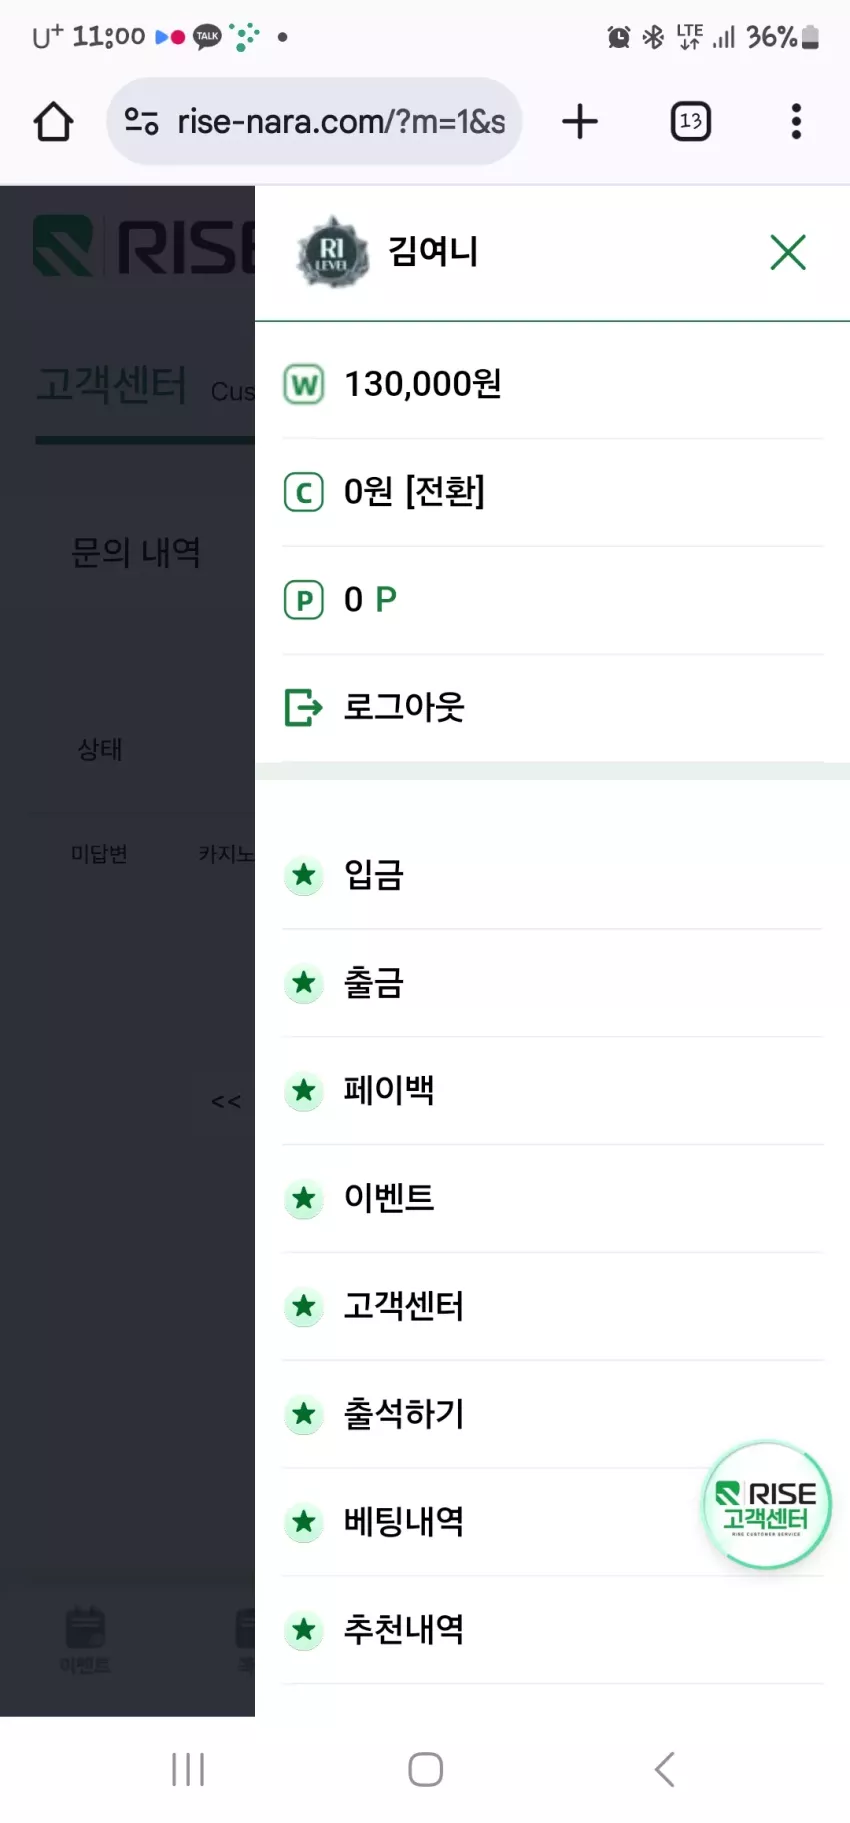850x1823 pixels.
Task: Open 출석하기 attendance check entry
Action: (x=552, y=1415)
